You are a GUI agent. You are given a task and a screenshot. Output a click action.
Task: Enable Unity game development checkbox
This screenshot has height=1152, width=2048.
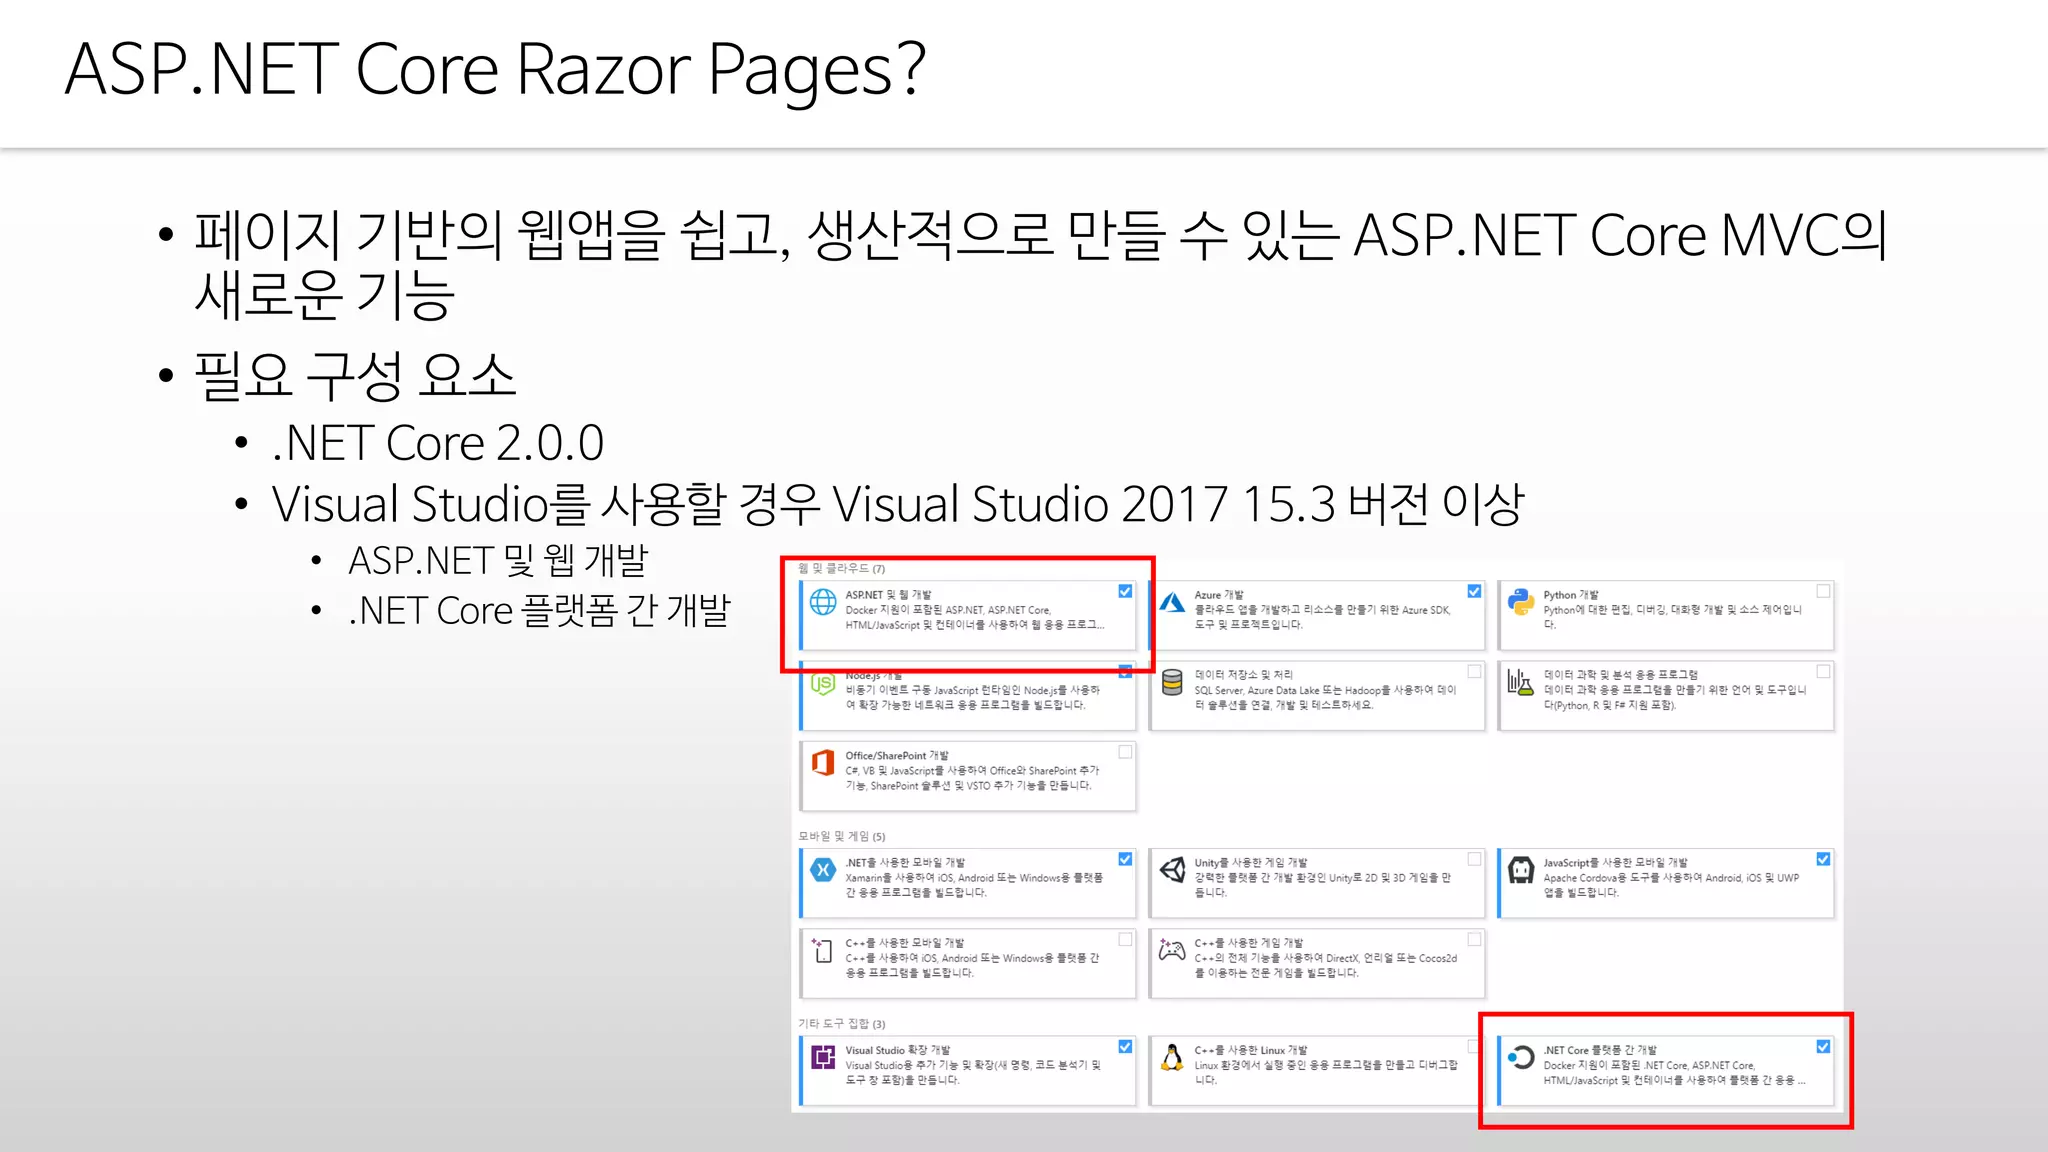pyautogui.click(x=1474, y=859)
